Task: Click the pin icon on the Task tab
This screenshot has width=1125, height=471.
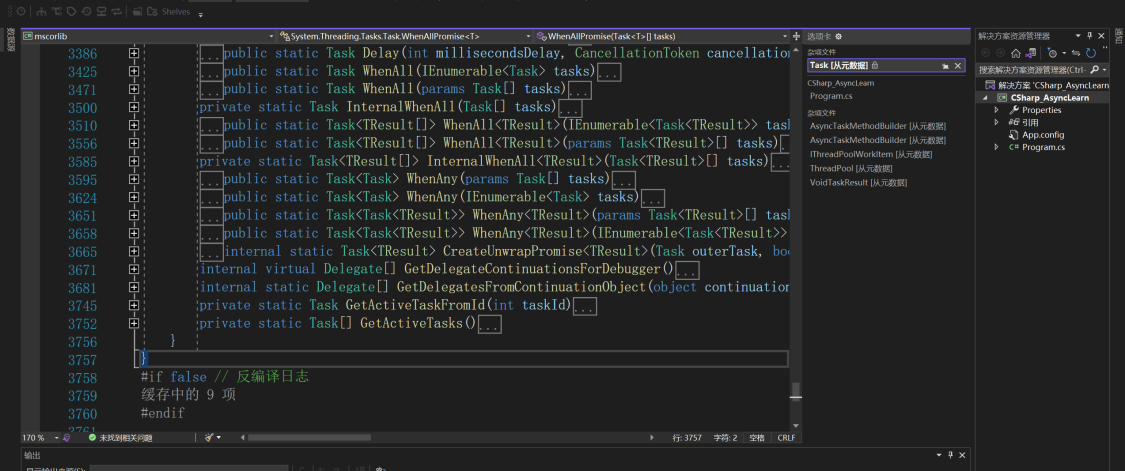Action: coord(946,66)
